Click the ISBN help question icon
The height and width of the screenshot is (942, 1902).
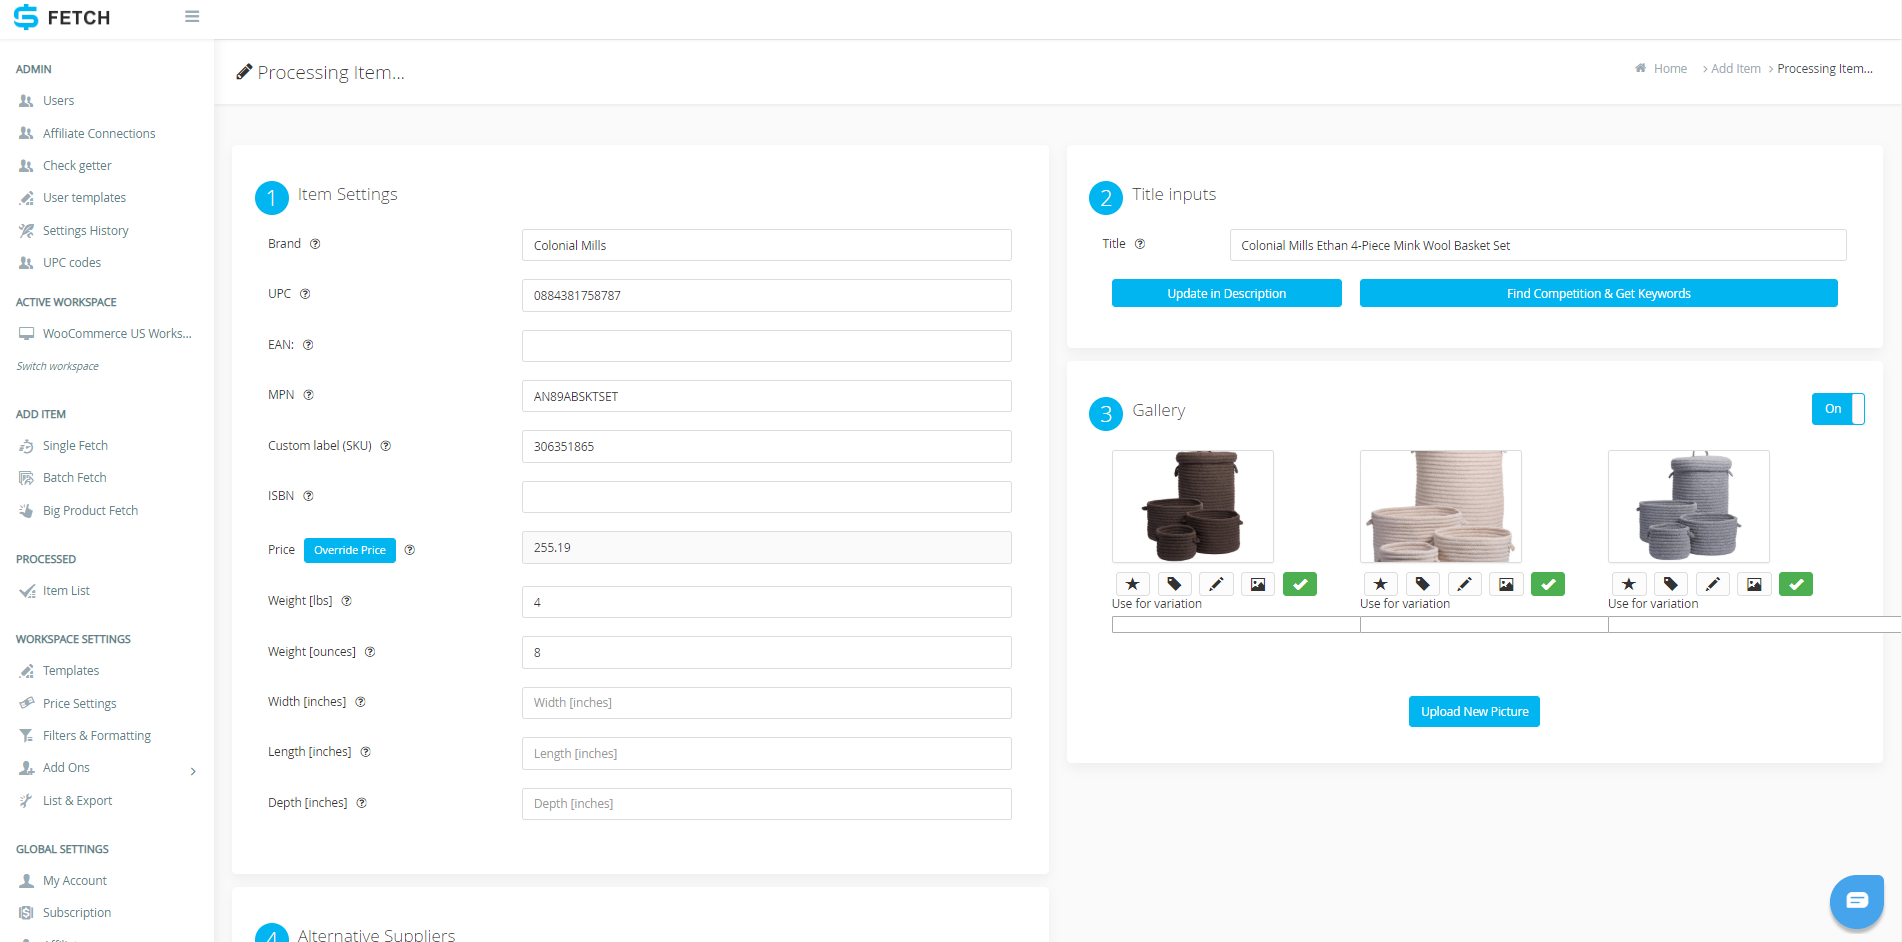[x=308, y=496]
